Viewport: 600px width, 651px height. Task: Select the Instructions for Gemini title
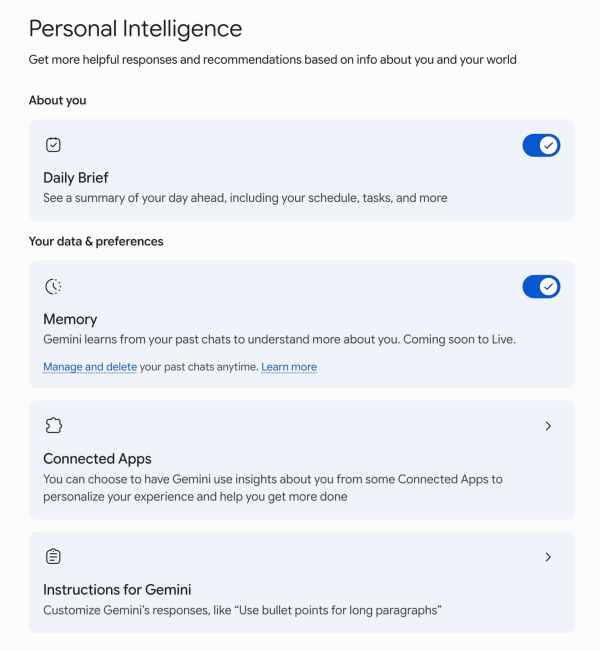point(117,590)
